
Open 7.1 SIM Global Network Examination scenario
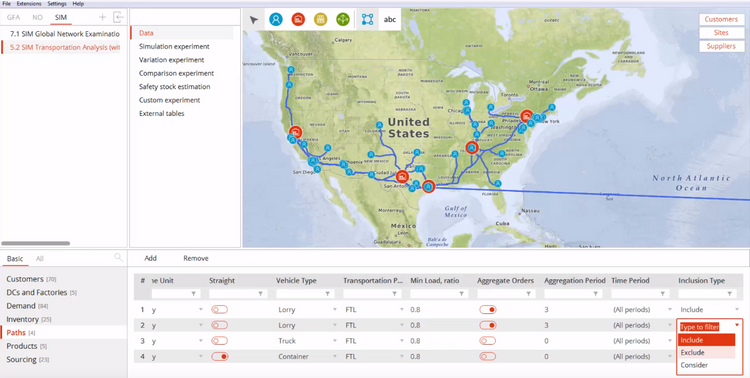click(x=65, y=34)
